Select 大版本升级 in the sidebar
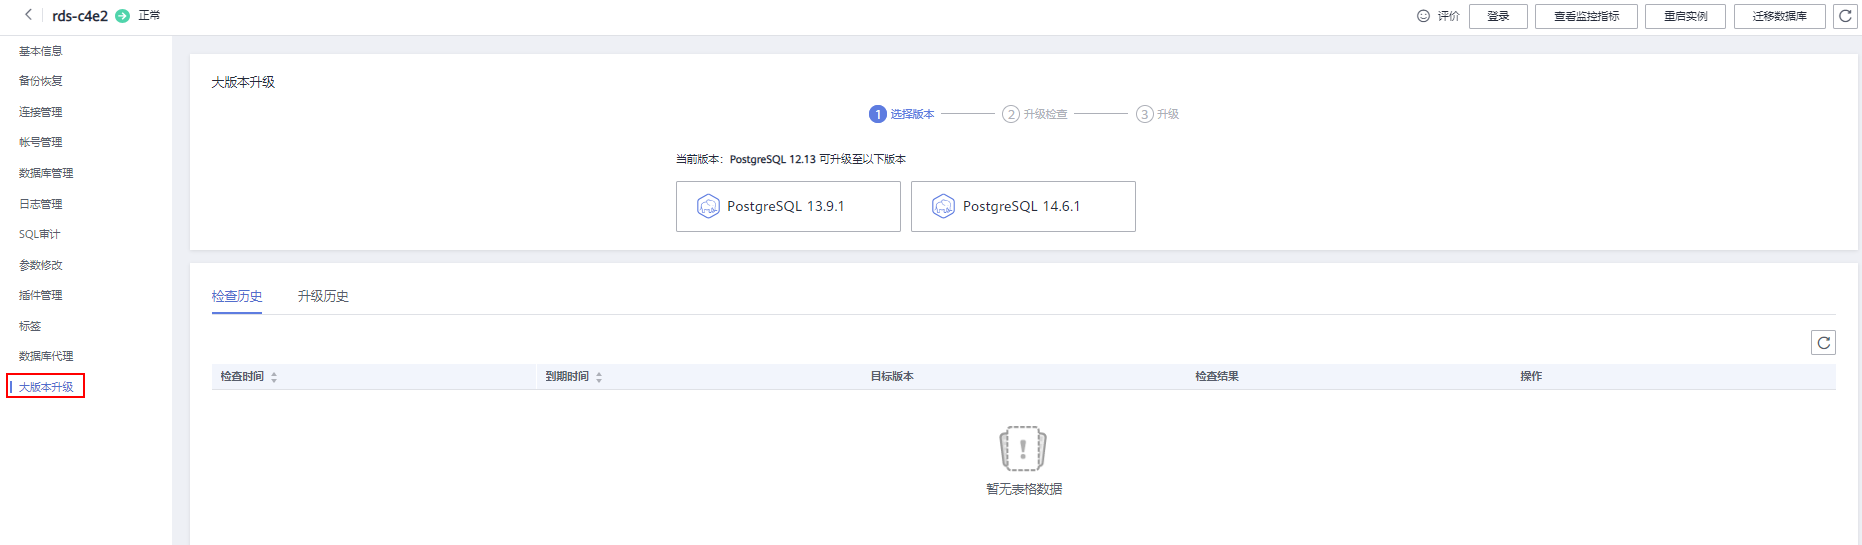Viewport: 1862px width, 545px height. [x=46, y=387]
